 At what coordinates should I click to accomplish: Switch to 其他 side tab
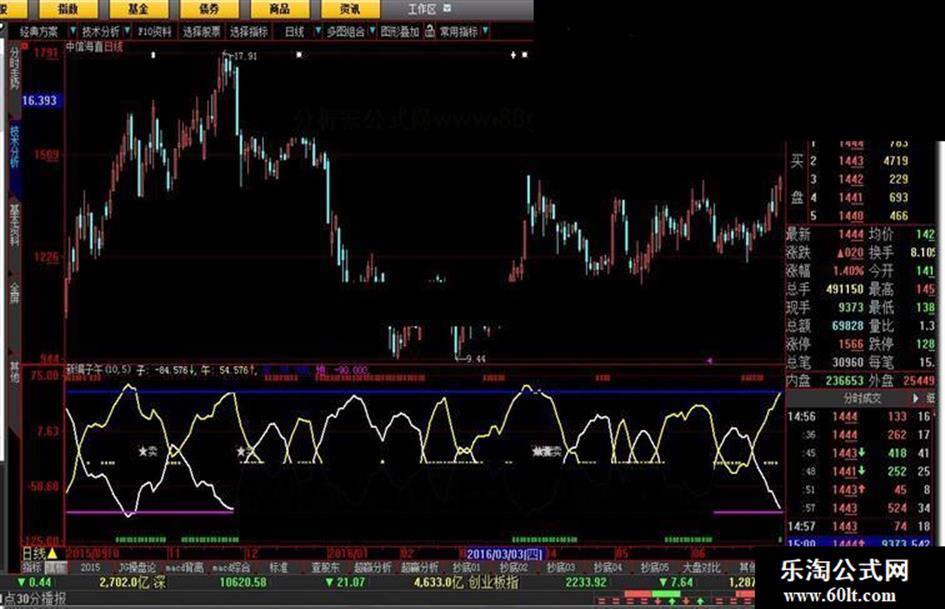point(14,371)
